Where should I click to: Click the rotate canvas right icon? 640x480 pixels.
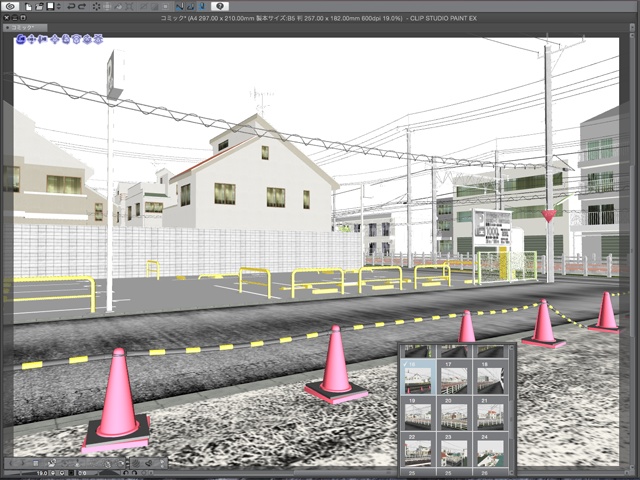click(x=135, y=473)
